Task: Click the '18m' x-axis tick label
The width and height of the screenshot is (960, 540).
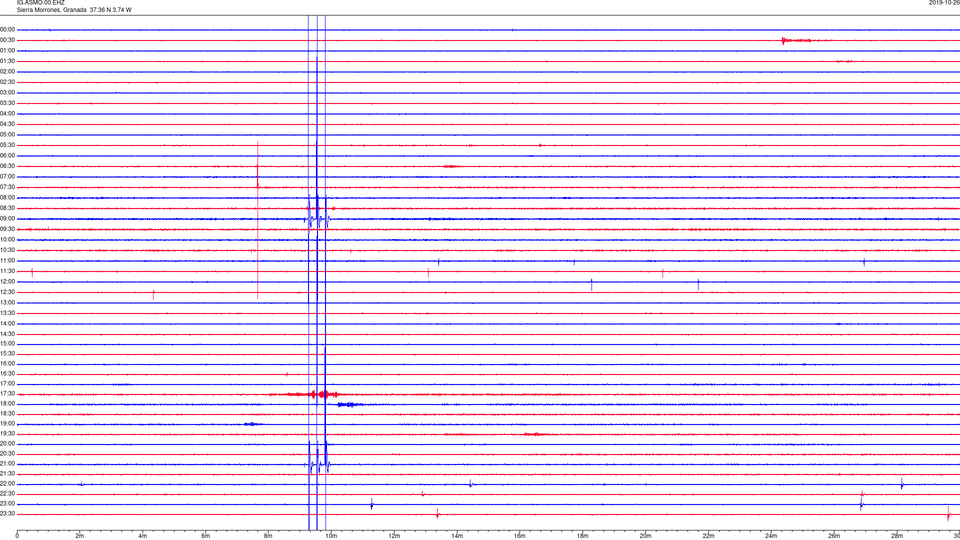Action: (582, 536)
